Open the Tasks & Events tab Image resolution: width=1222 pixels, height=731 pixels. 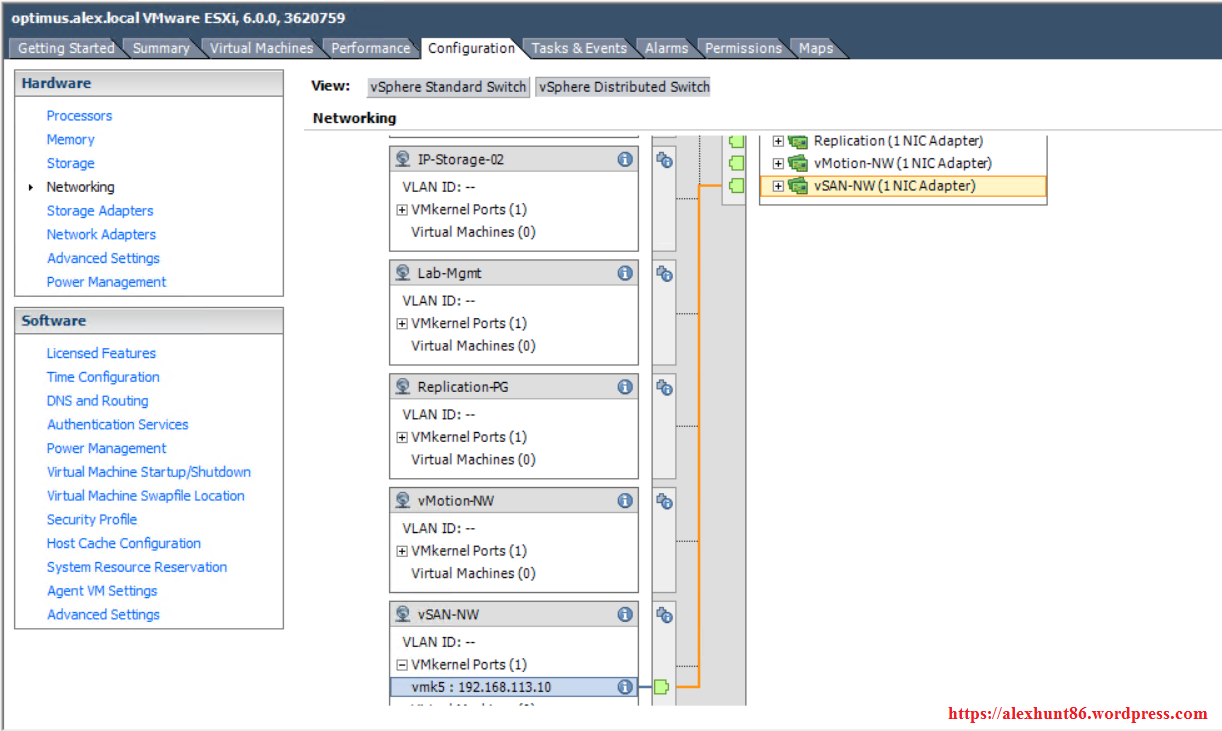pos(579,47)
